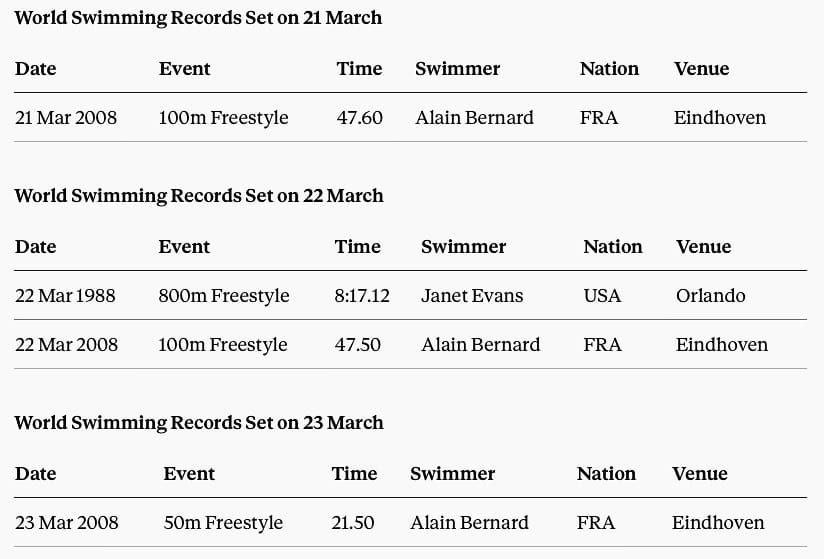Select the 21.50 time value
824x559 pixels.
pos(353,523)
